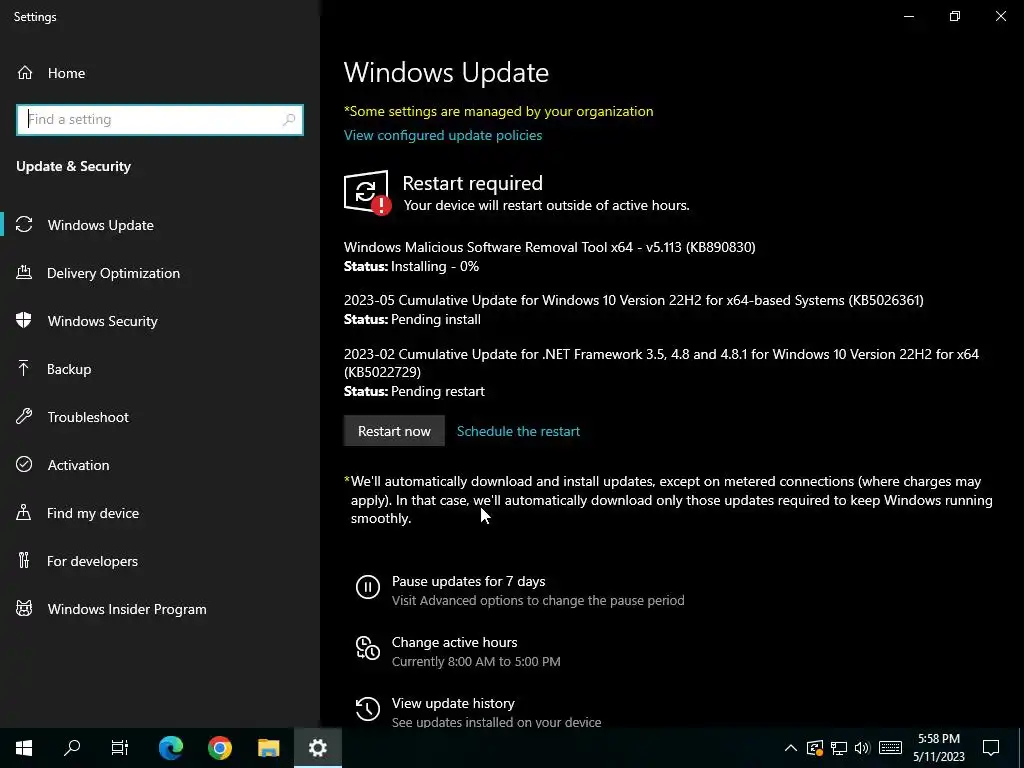Click the Find my device icon
The width and height of the screenshot is (1024, 768).
pos(24,513)
